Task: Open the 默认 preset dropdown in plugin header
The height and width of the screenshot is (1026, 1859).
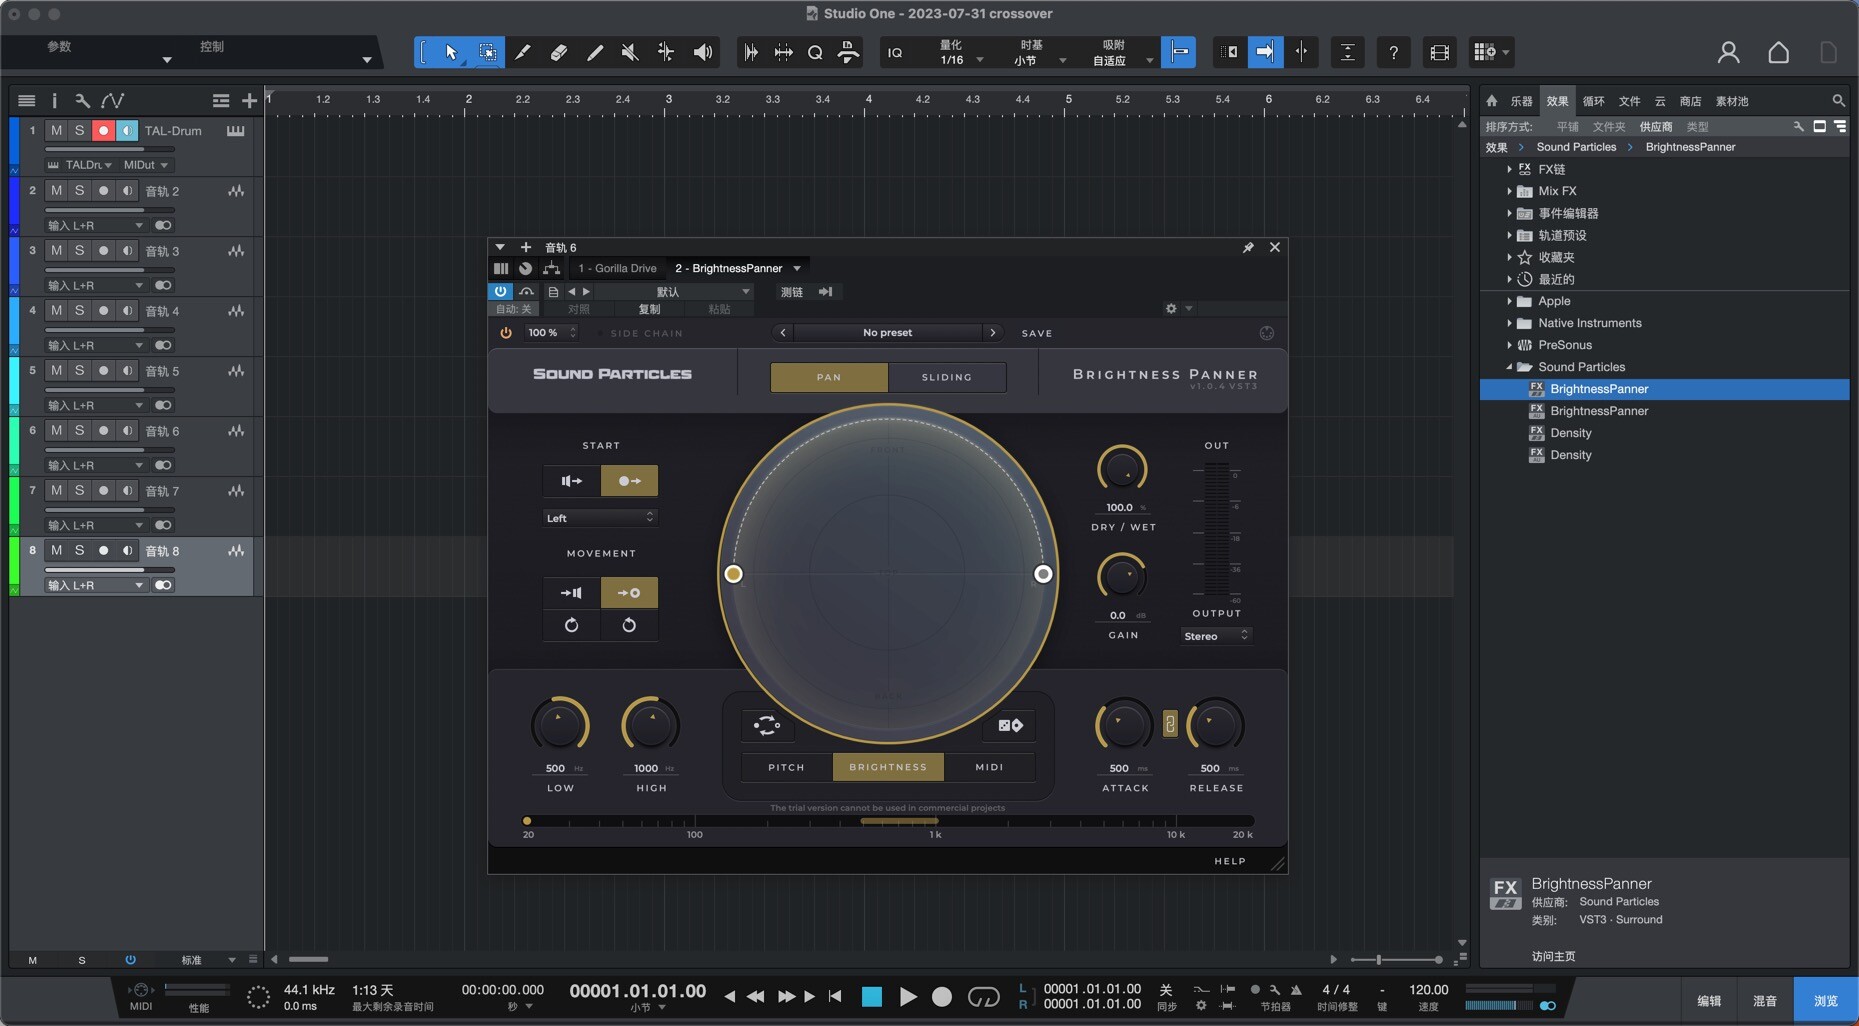Action: 674,292
